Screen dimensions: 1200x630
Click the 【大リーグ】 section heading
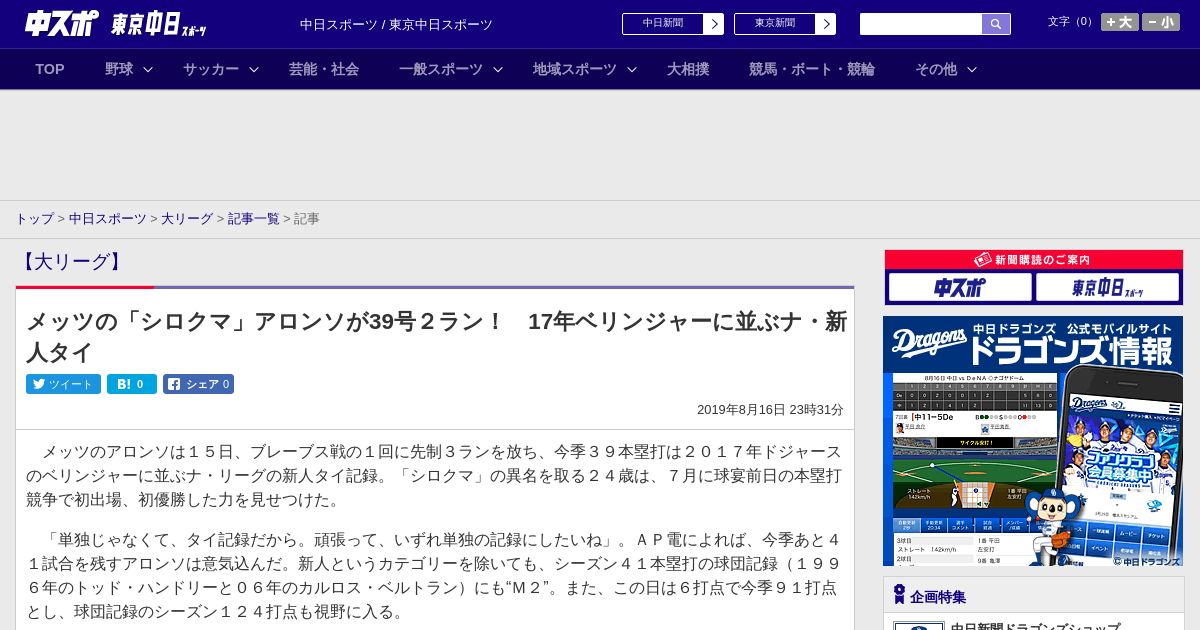[x=72, y=262]
